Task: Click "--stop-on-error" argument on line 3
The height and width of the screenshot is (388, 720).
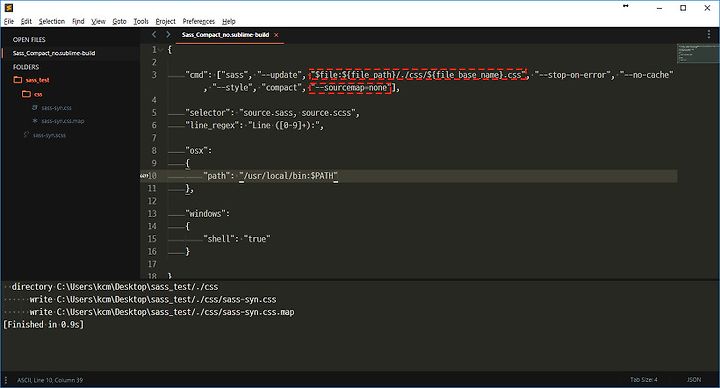Action: pos(574,75)
